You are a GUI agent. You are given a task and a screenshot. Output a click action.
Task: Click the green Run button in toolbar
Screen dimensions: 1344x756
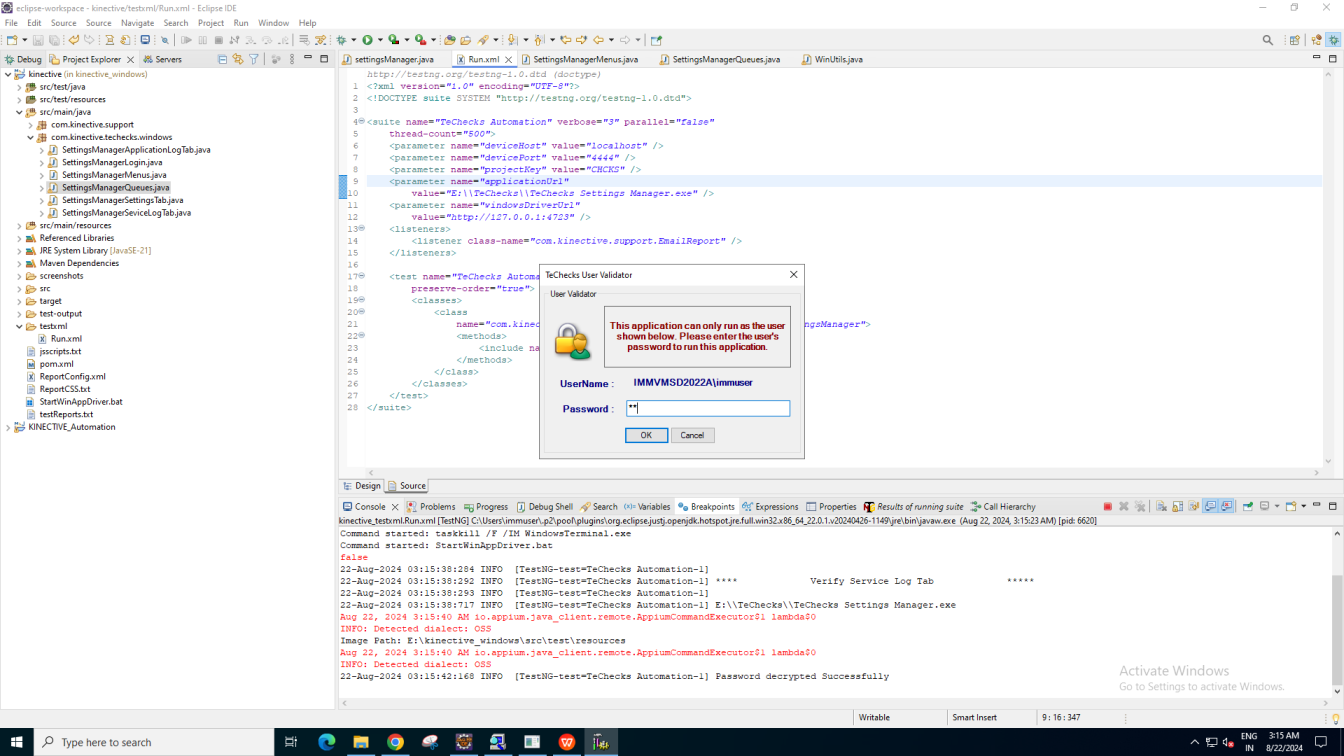[367, 40]
